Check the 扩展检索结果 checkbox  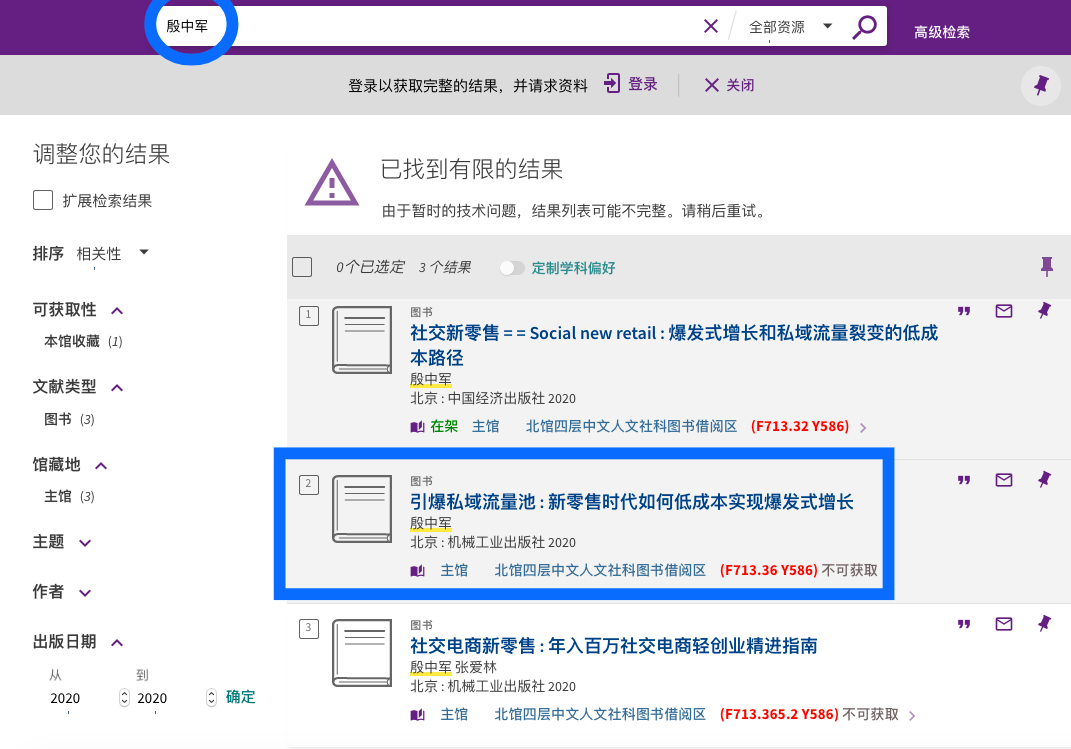click(43, 200)
